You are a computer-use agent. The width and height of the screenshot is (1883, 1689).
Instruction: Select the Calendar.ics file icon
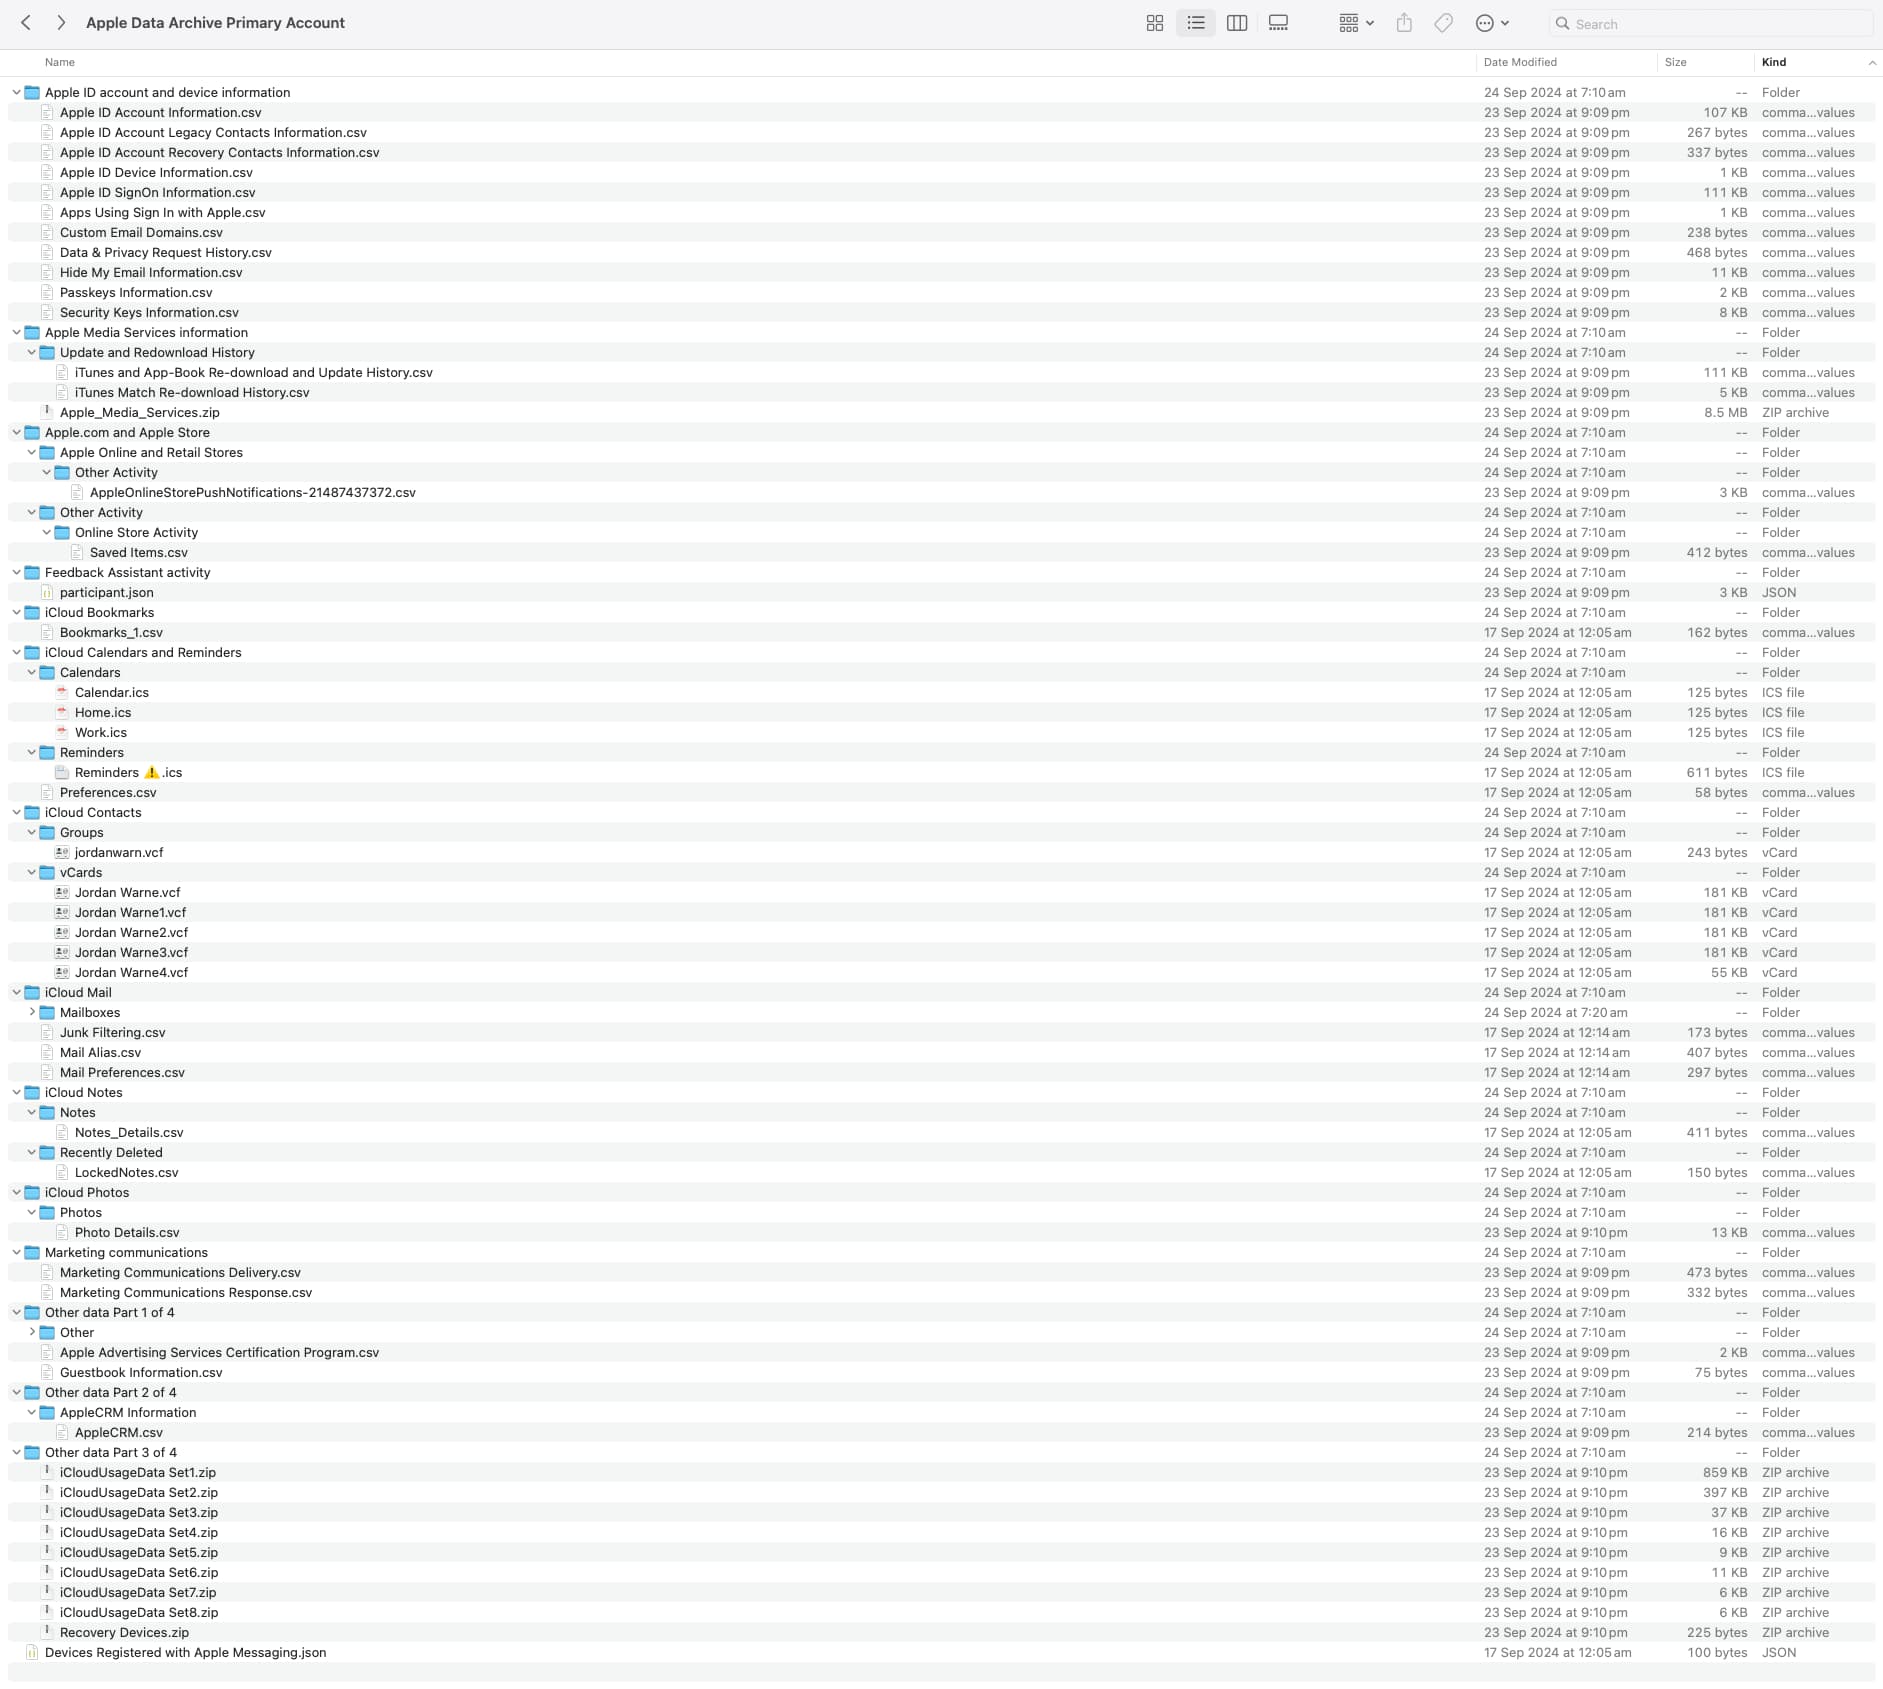pyautogui.click(x=62, y=692)
